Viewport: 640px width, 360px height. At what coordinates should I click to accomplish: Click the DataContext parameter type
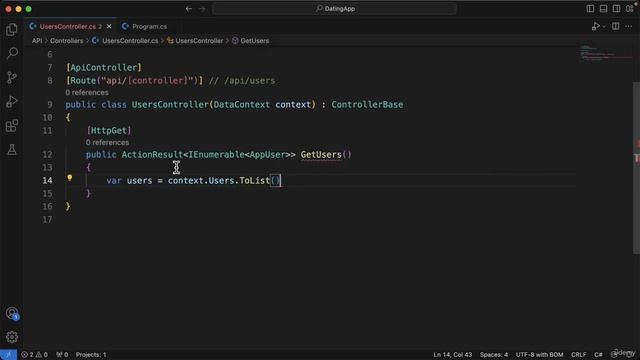(242, 104)
